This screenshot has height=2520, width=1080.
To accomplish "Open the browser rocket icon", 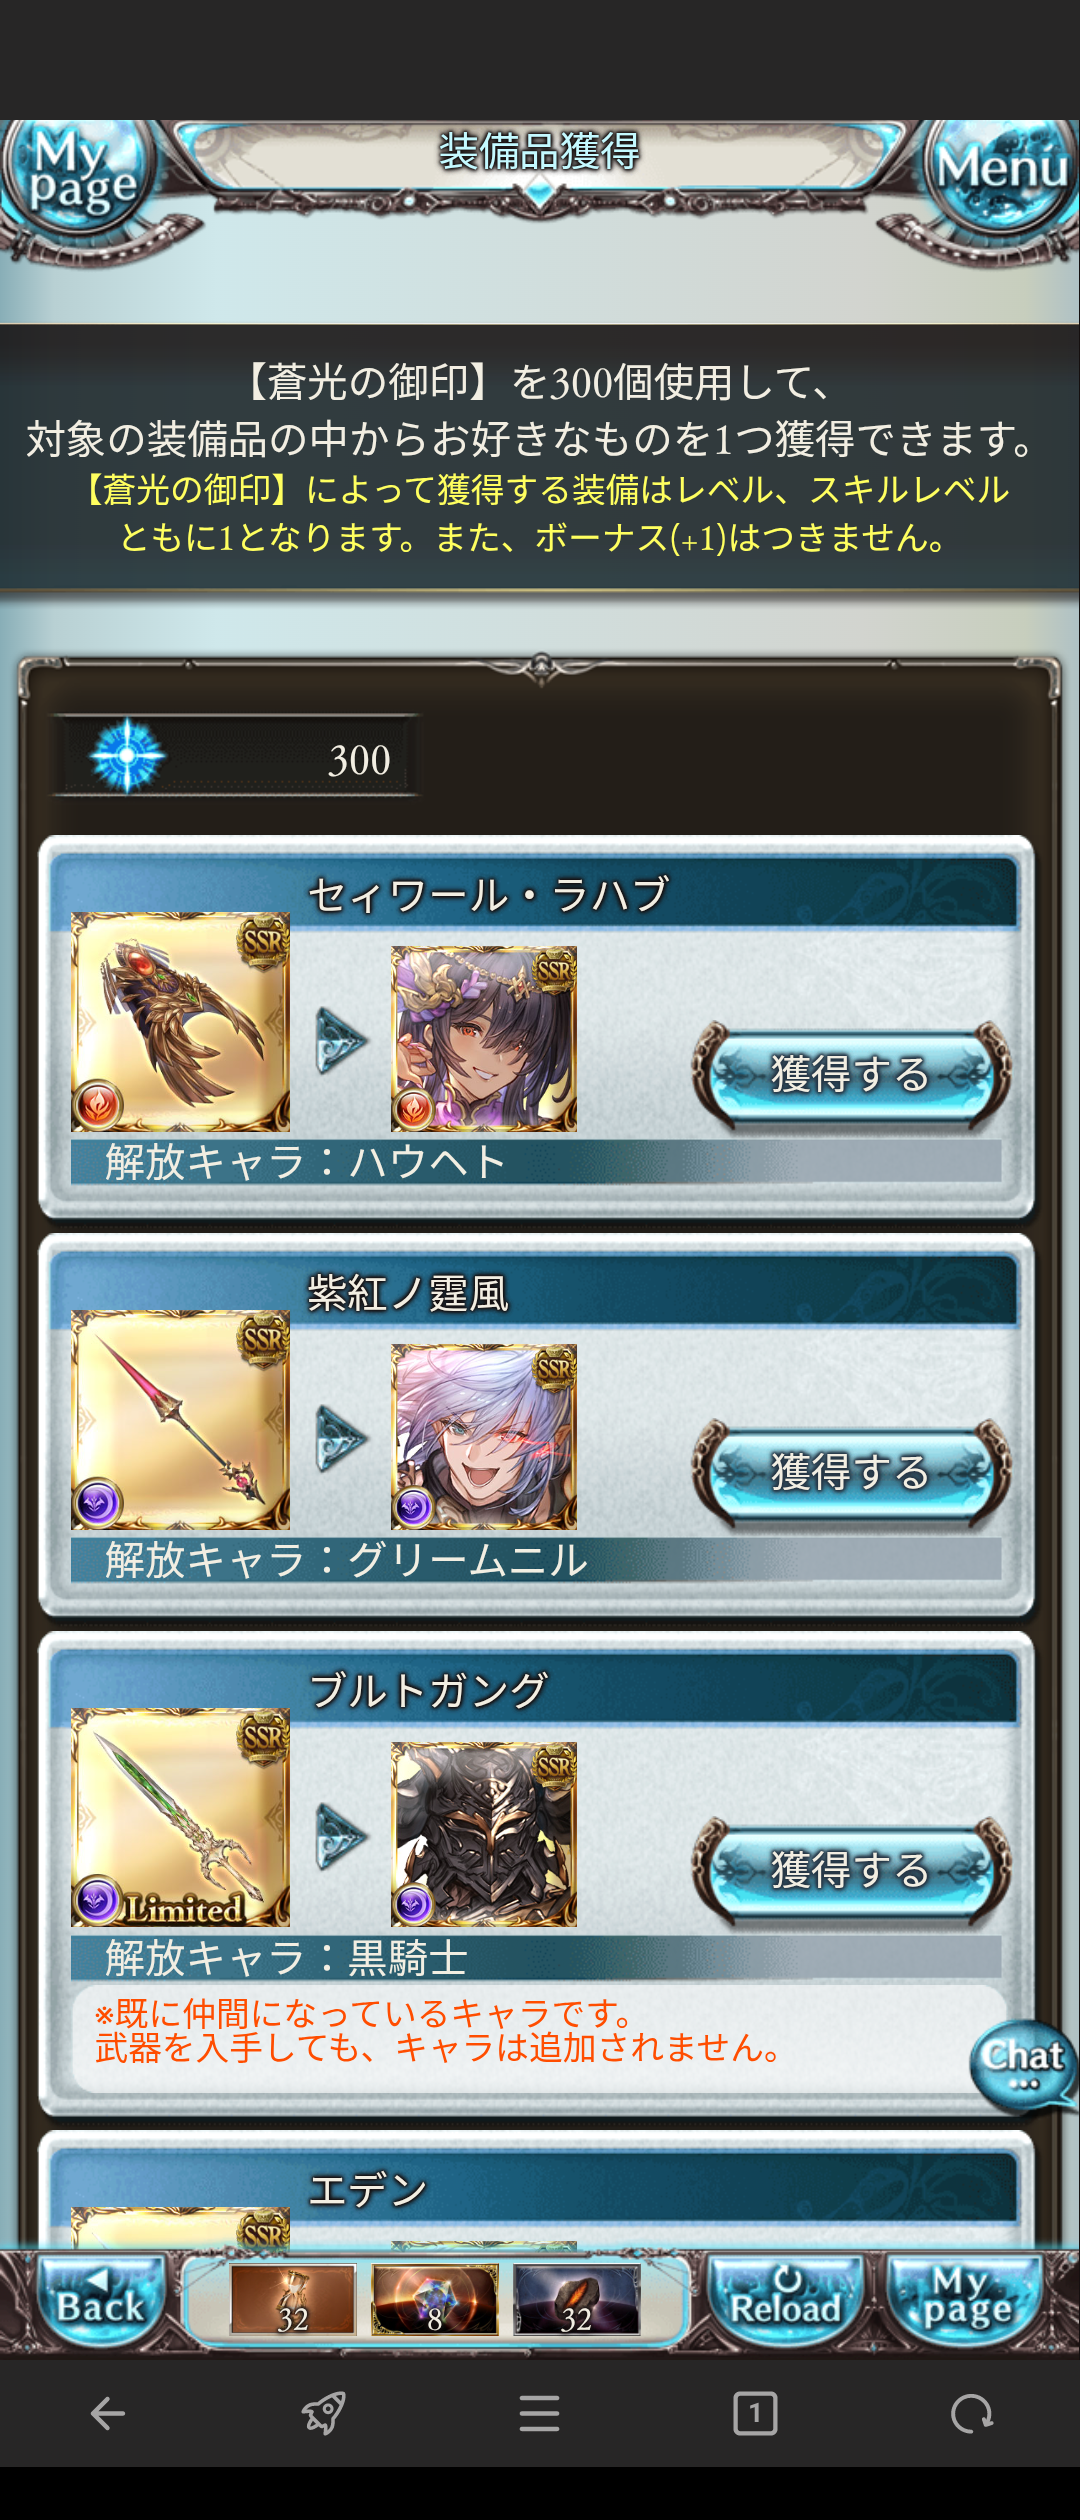I will (324, 2414).
